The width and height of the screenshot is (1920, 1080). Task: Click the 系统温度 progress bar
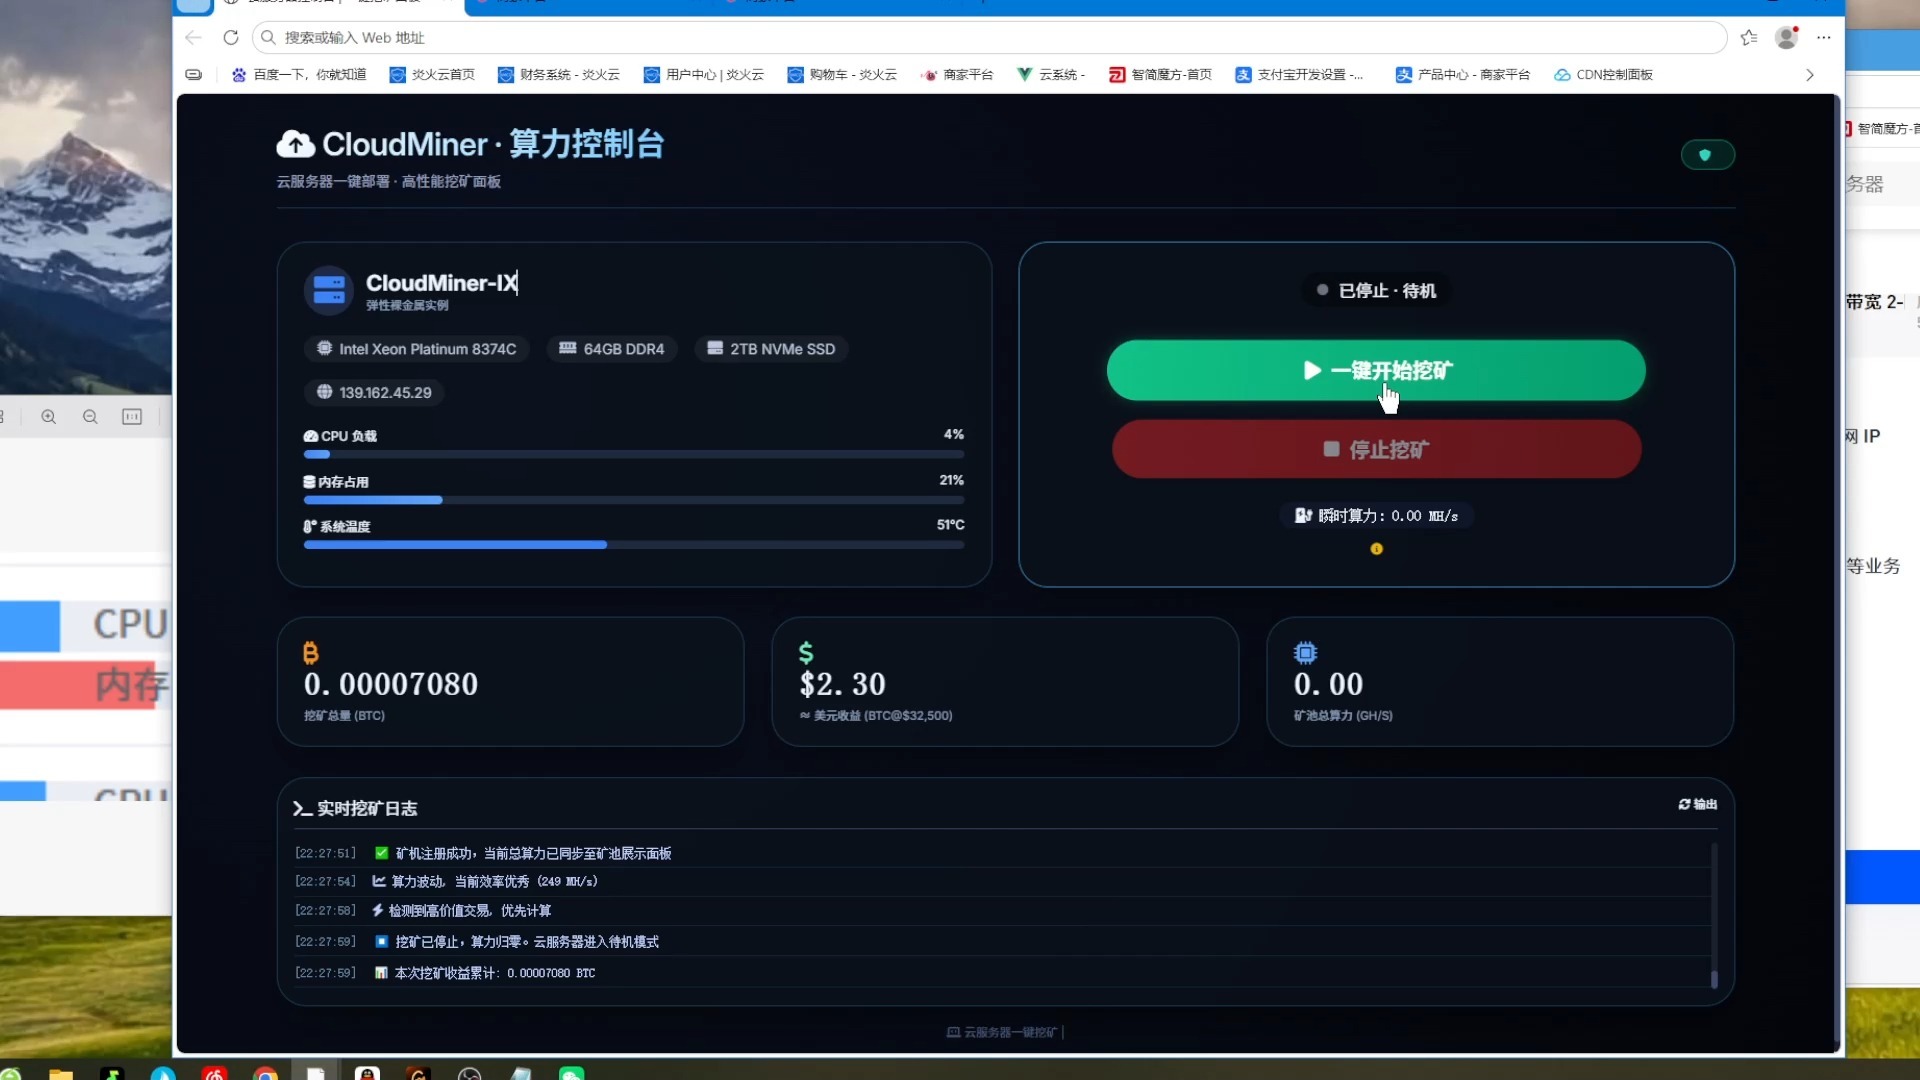coord(634,545)
